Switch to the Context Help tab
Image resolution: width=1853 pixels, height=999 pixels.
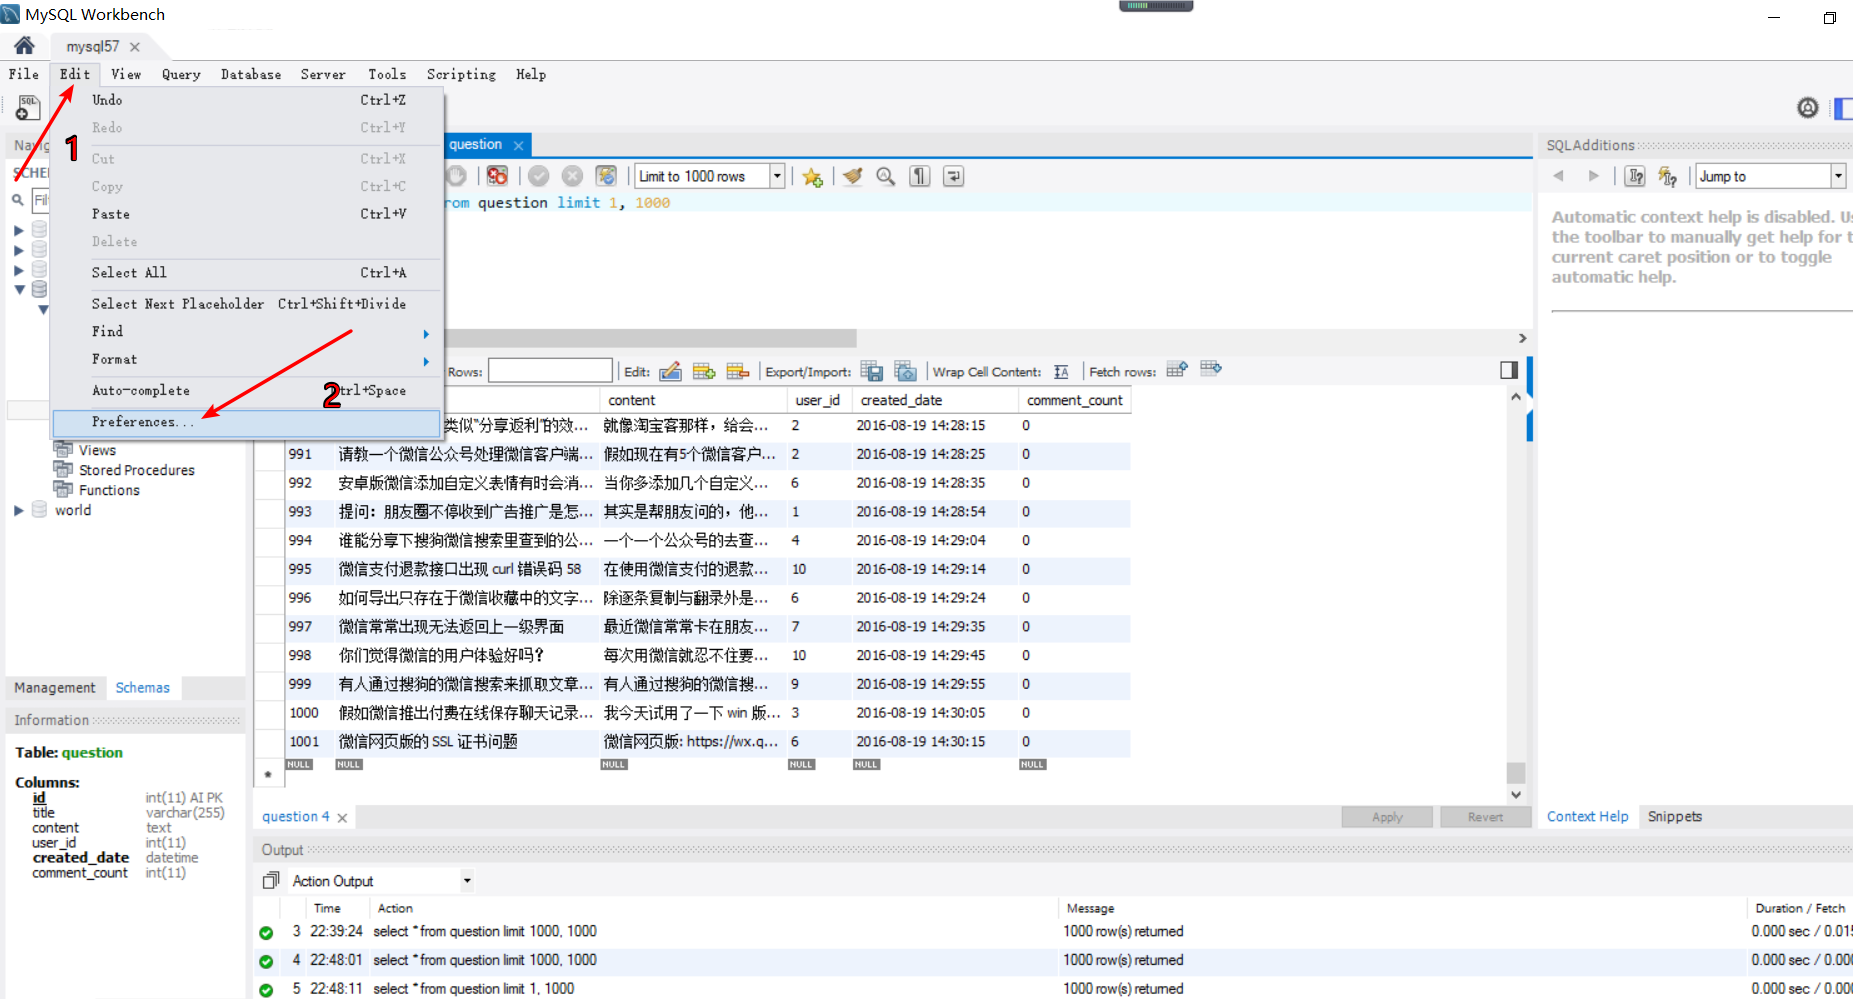tap(1588, 817)
